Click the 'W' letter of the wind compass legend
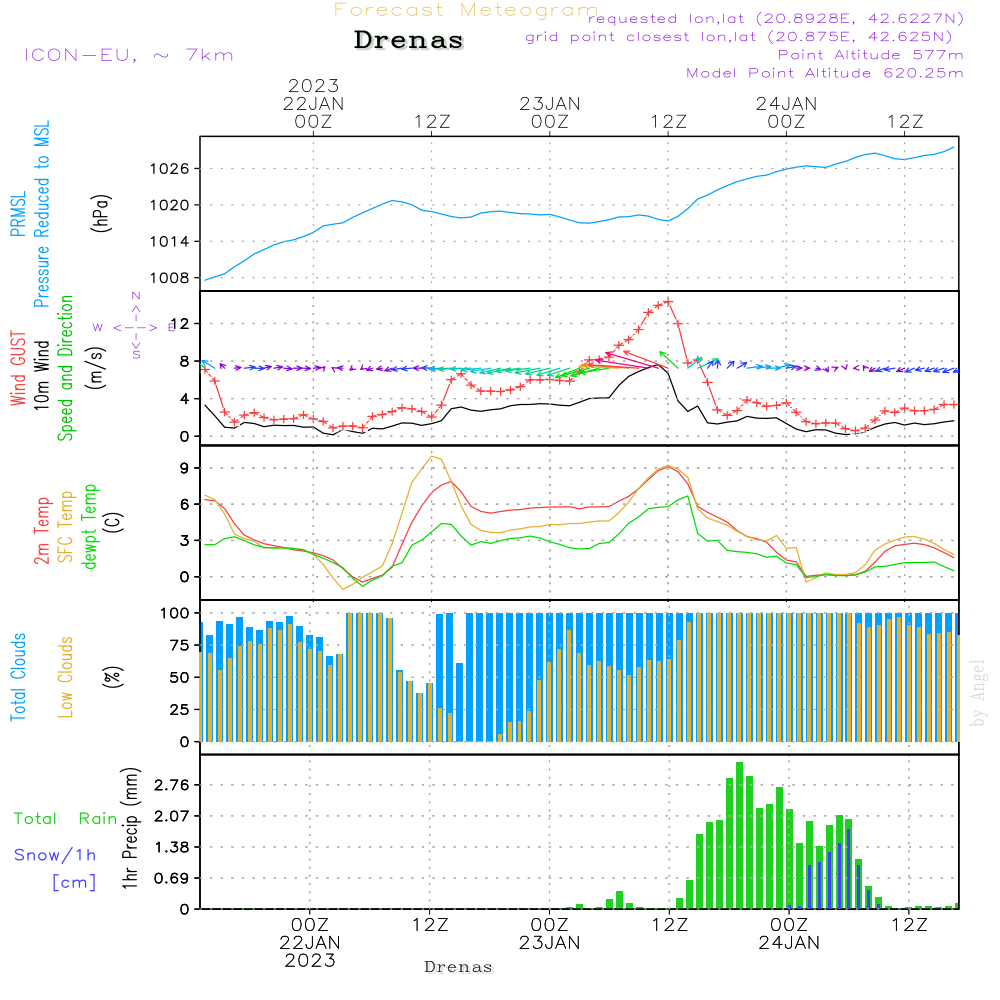1000x1000 pixels. coord(98,328)
